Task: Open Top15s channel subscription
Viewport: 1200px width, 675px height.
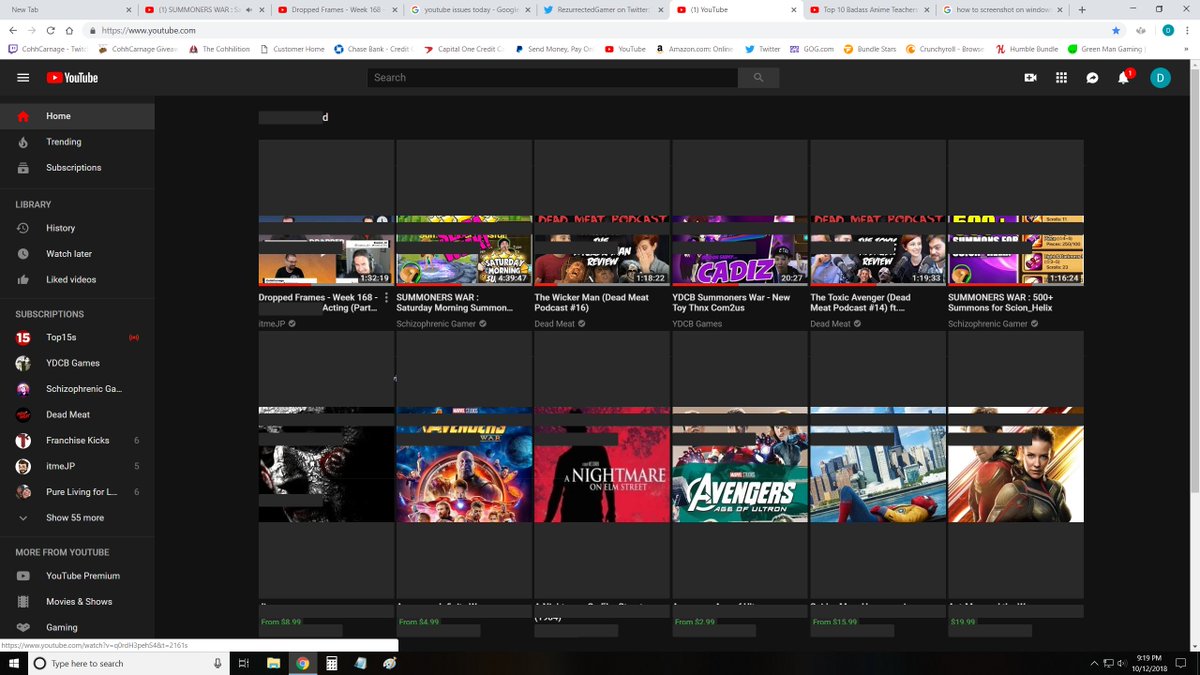Action: (77, 338)
